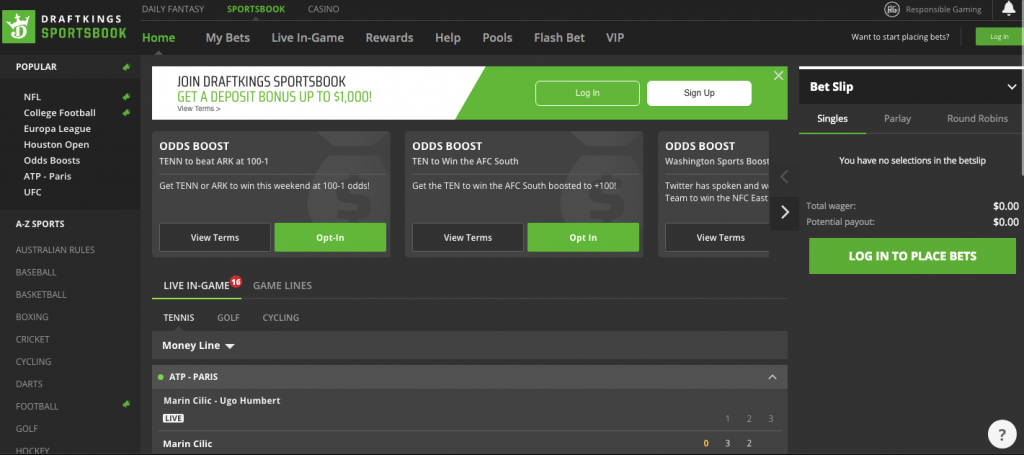The height and width of the screenshot is (455, 1024).
Task: Open the notifications bell
Action: (1008, 9)
